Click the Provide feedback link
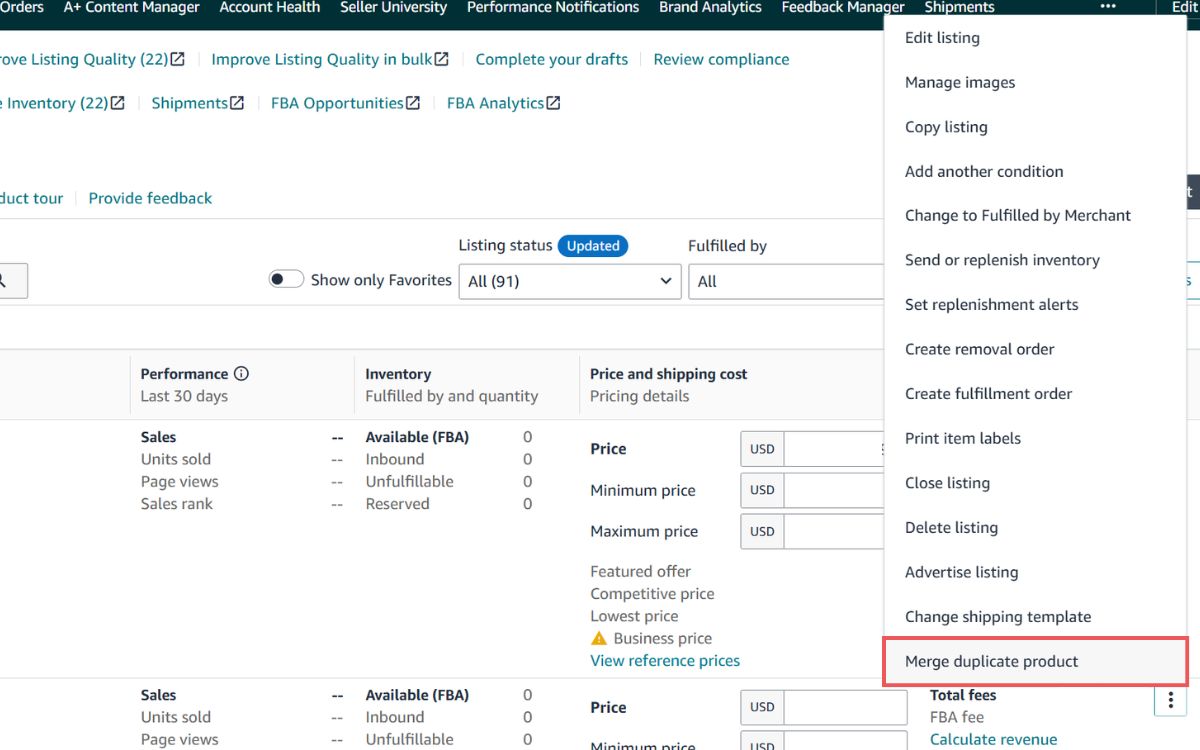The image size is (1200, 750). coord(150,198)
